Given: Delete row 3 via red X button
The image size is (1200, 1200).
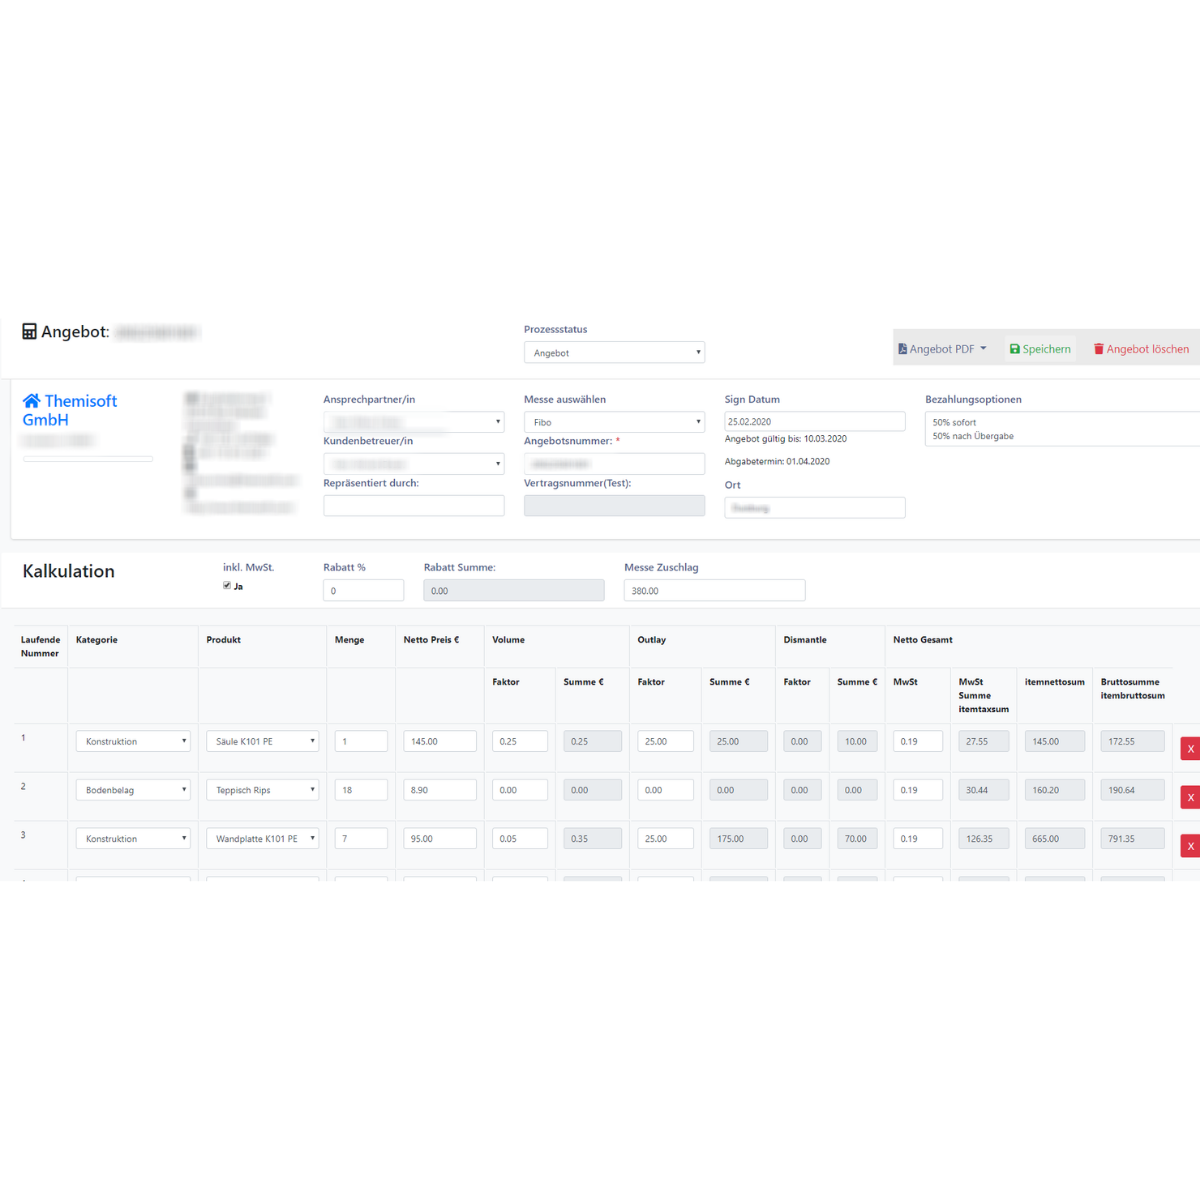Looking at the screenshot, I should 1190,846.
